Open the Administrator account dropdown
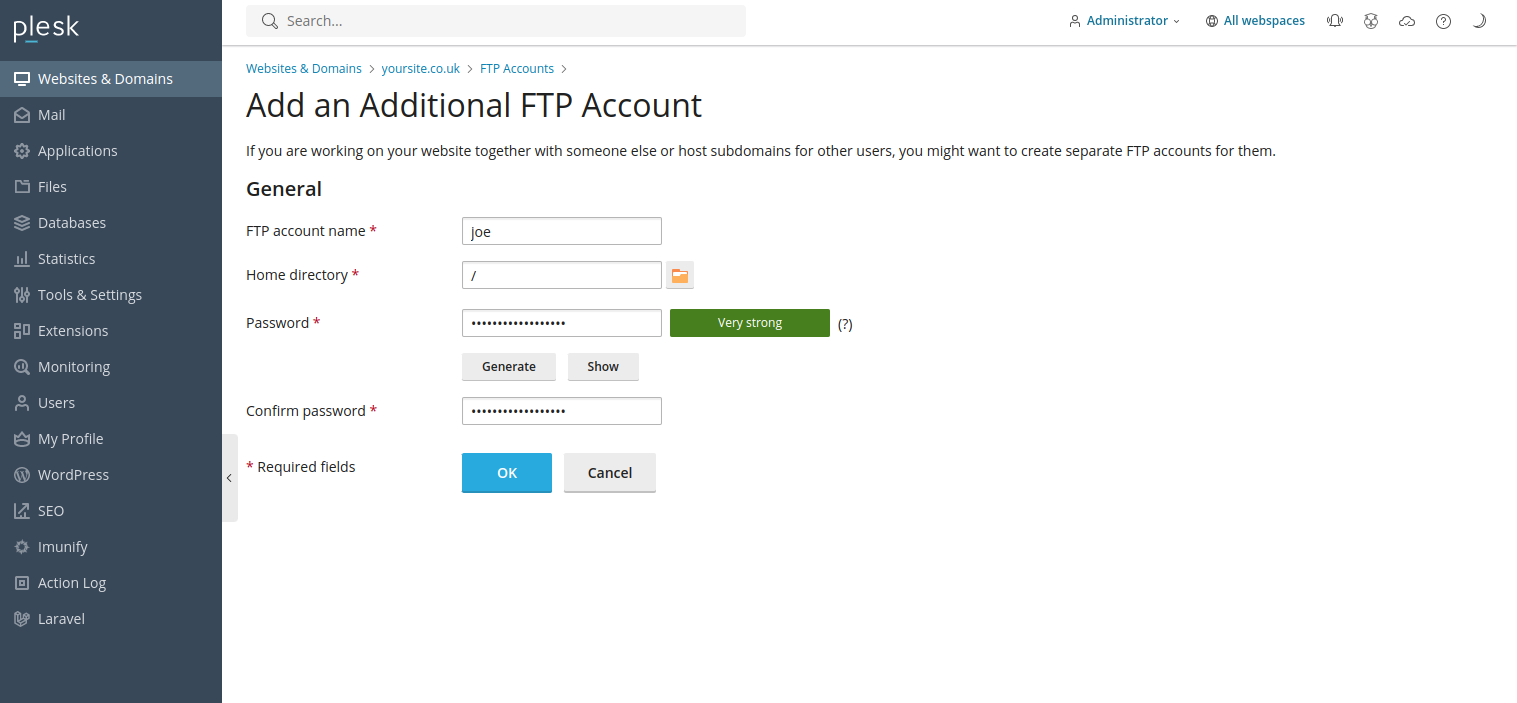 click(x=1124, y=20)
